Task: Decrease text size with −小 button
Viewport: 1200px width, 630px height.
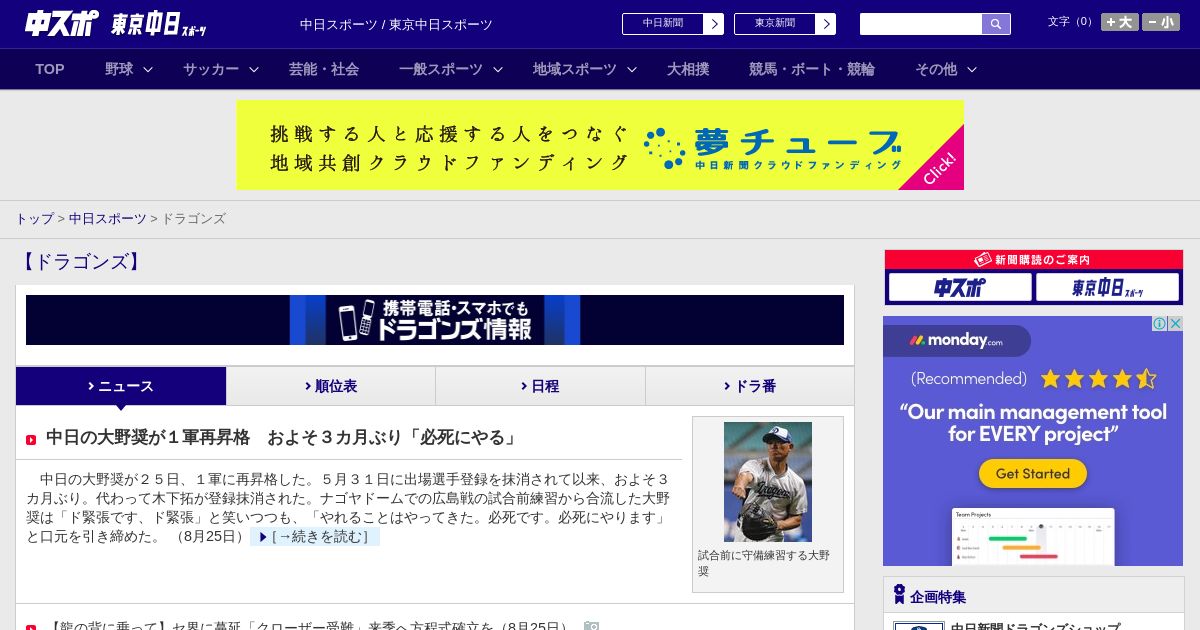Action: point(1161,22)
